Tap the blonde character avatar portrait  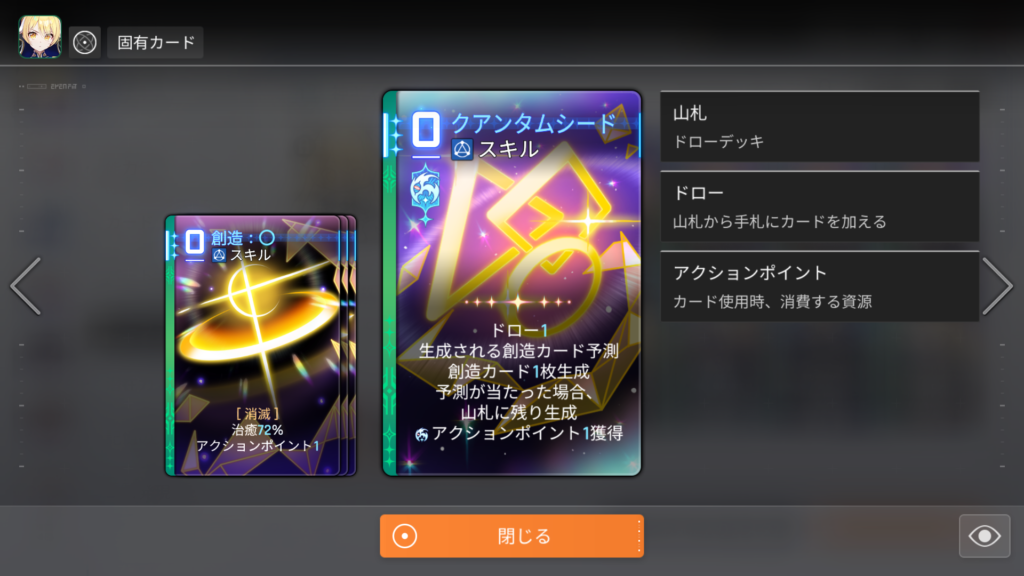40,37
